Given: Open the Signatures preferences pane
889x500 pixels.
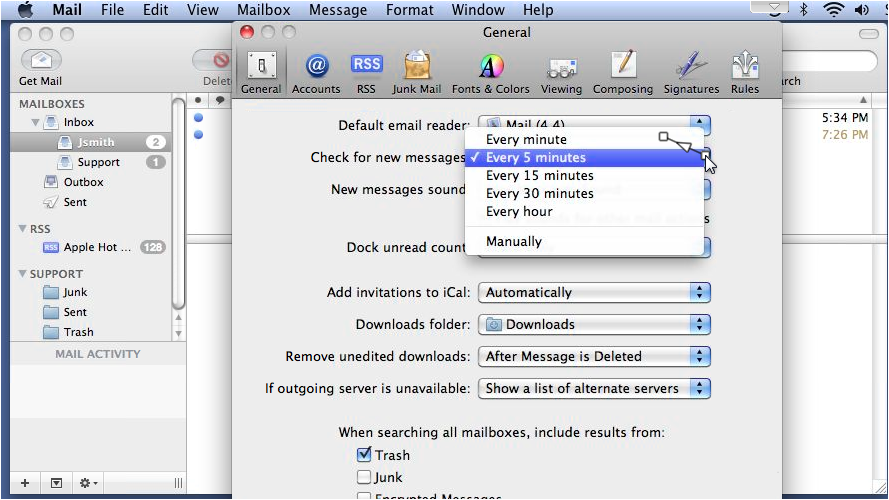Looking at the screenshot, I should [691, 73].
